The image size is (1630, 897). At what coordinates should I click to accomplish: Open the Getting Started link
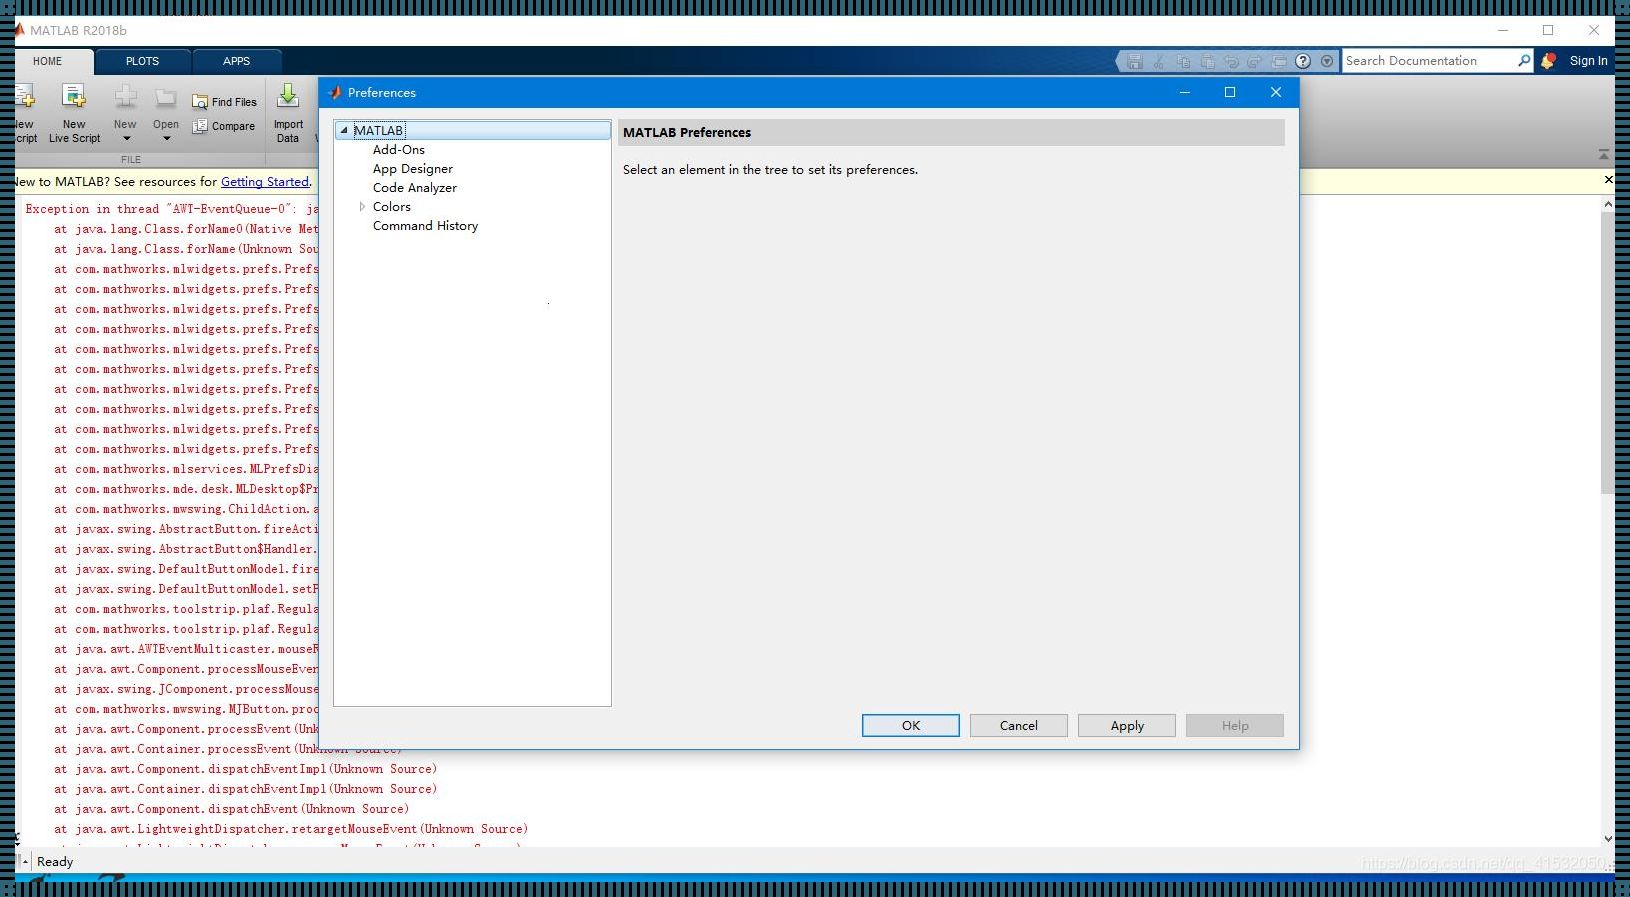[265, 182]
